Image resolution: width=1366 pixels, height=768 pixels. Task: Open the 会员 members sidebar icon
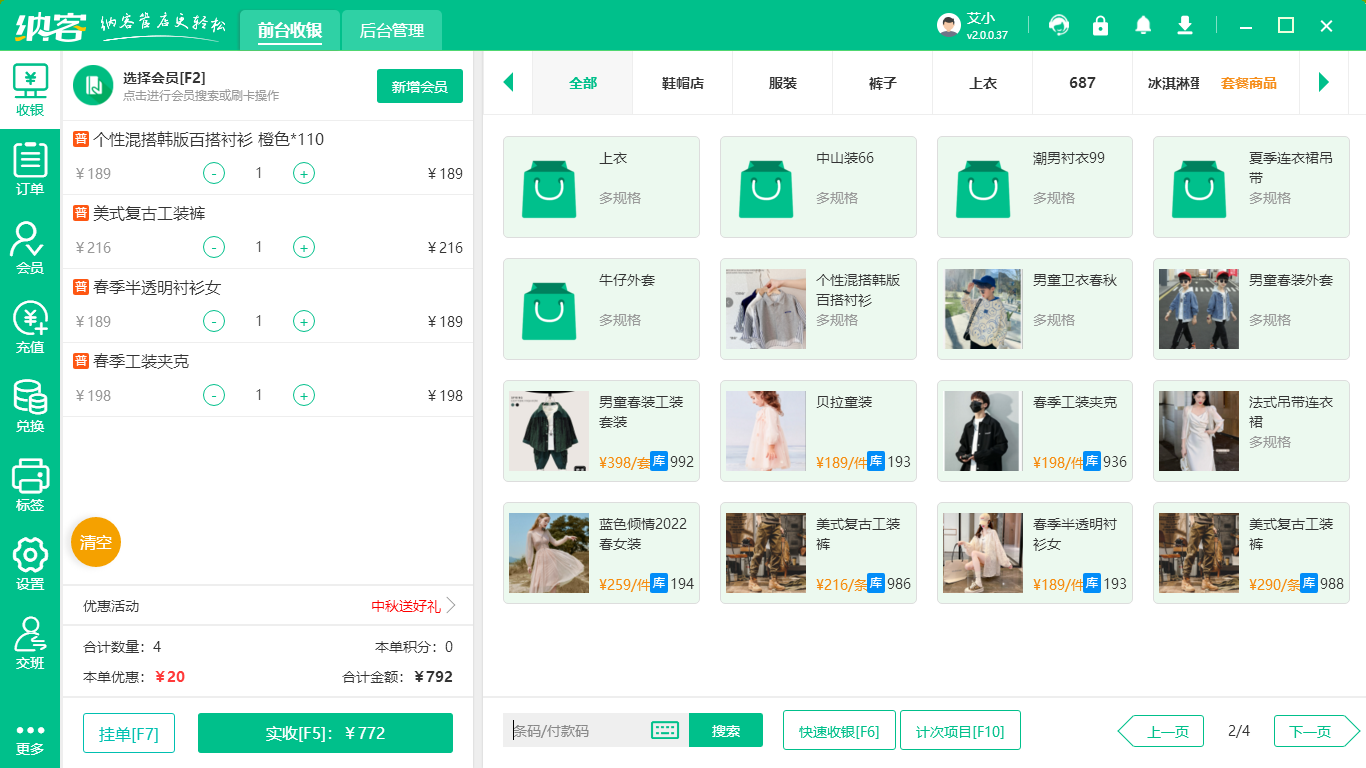click(x=30, y=249)
